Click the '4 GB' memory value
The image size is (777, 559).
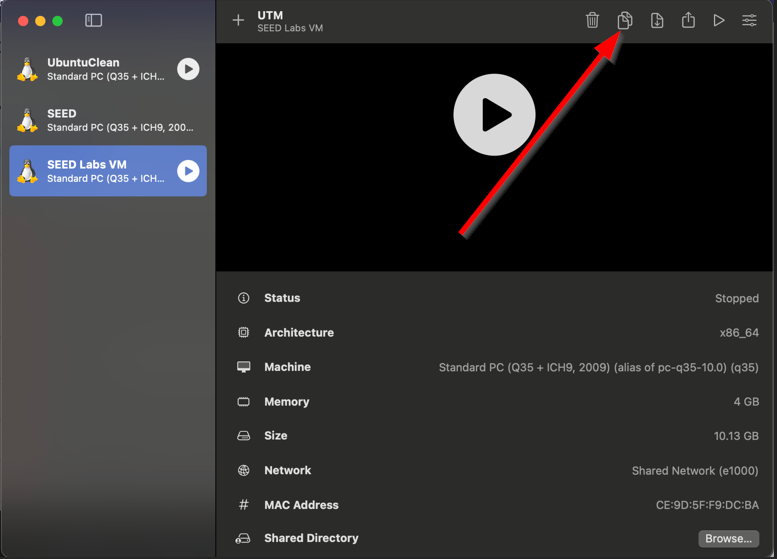746,402
